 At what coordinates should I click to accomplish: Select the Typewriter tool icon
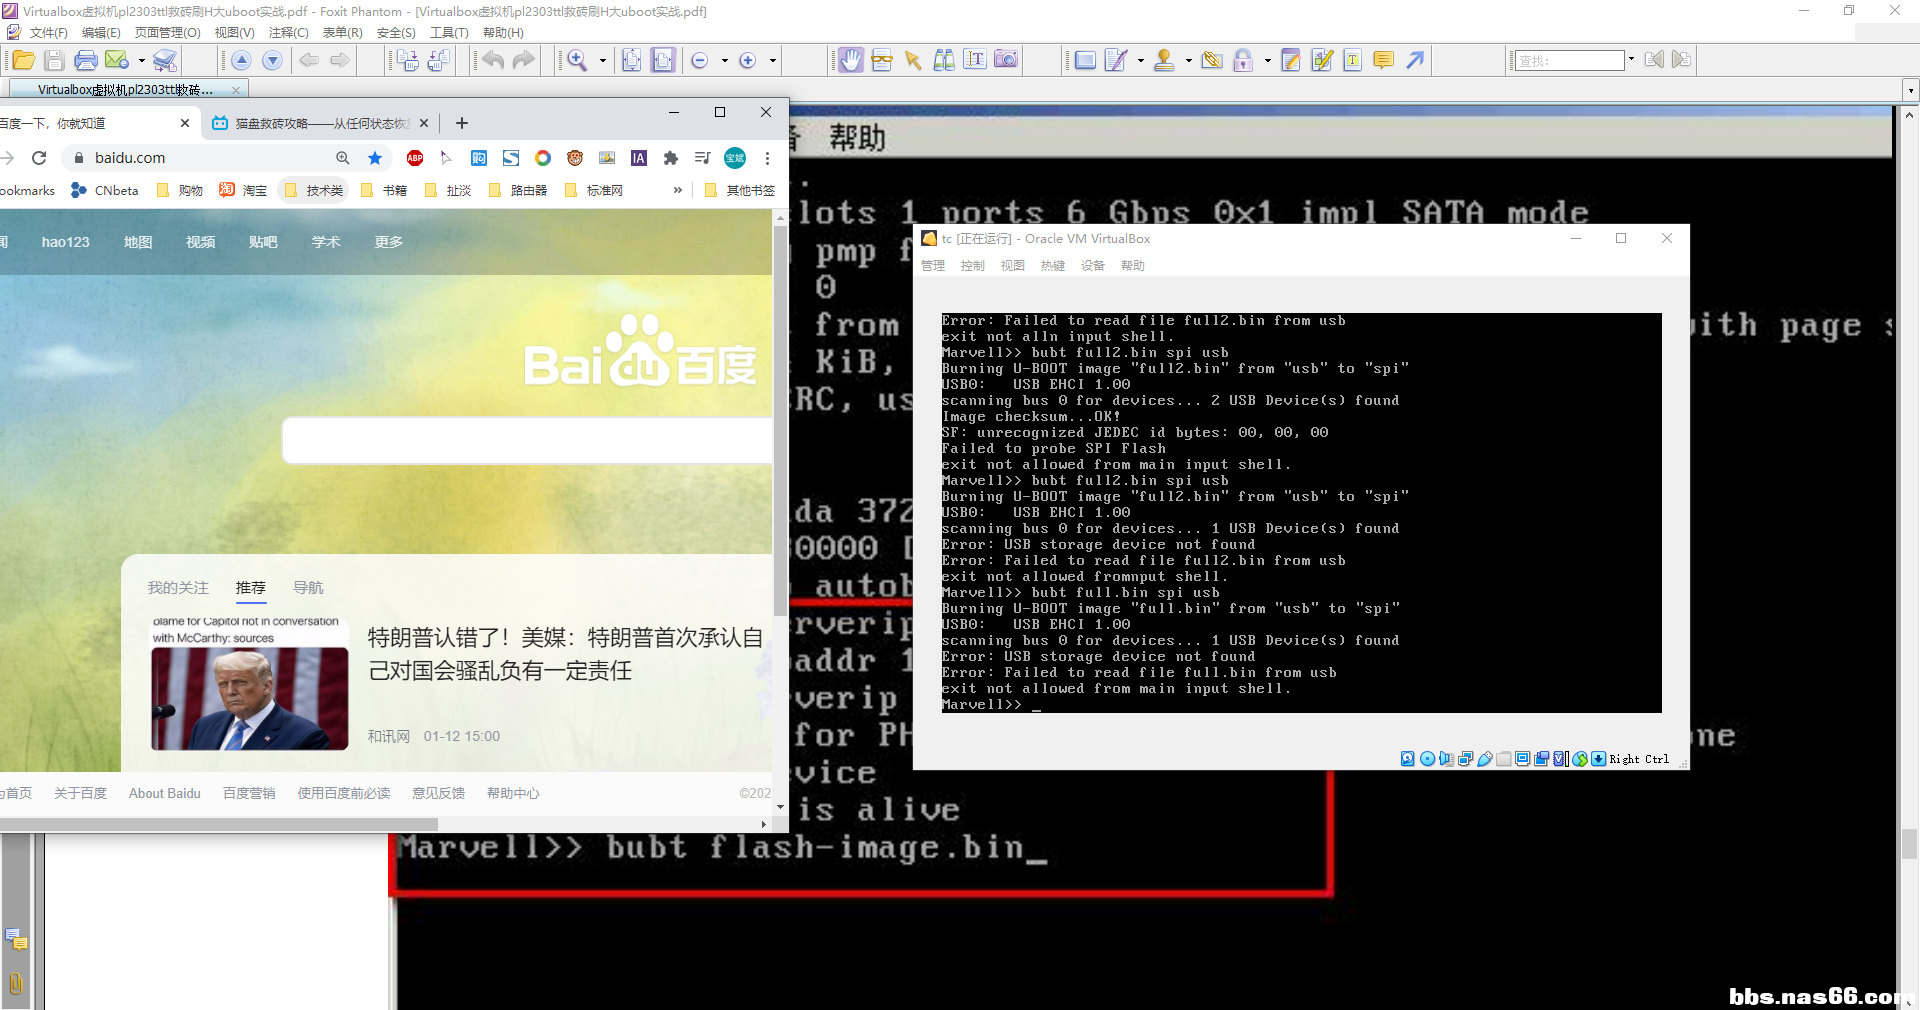pos(1353,60)
